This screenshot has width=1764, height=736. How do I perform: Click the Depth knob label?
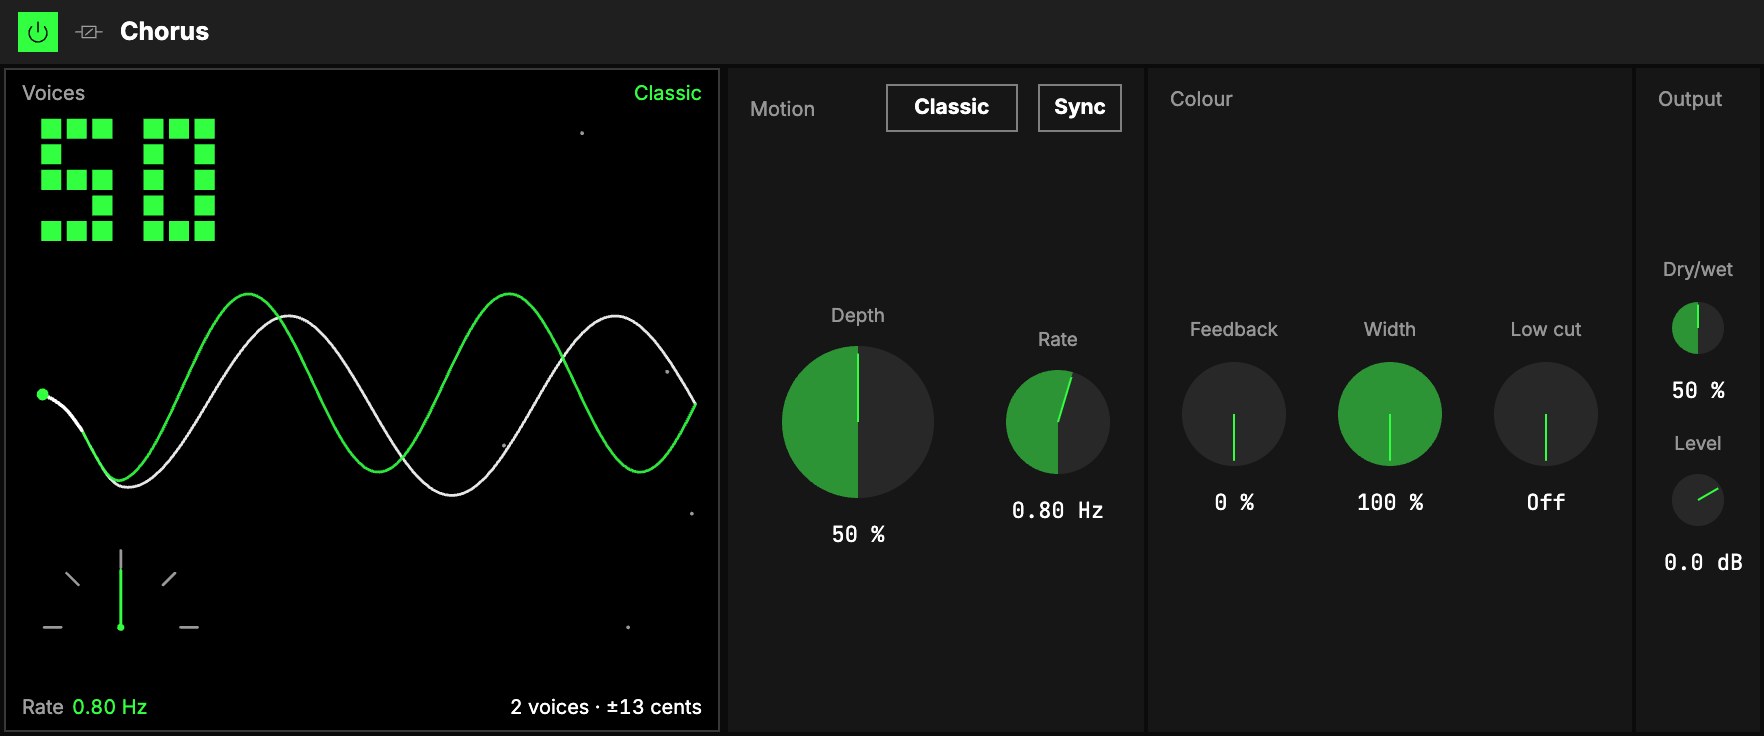[858, 315]
